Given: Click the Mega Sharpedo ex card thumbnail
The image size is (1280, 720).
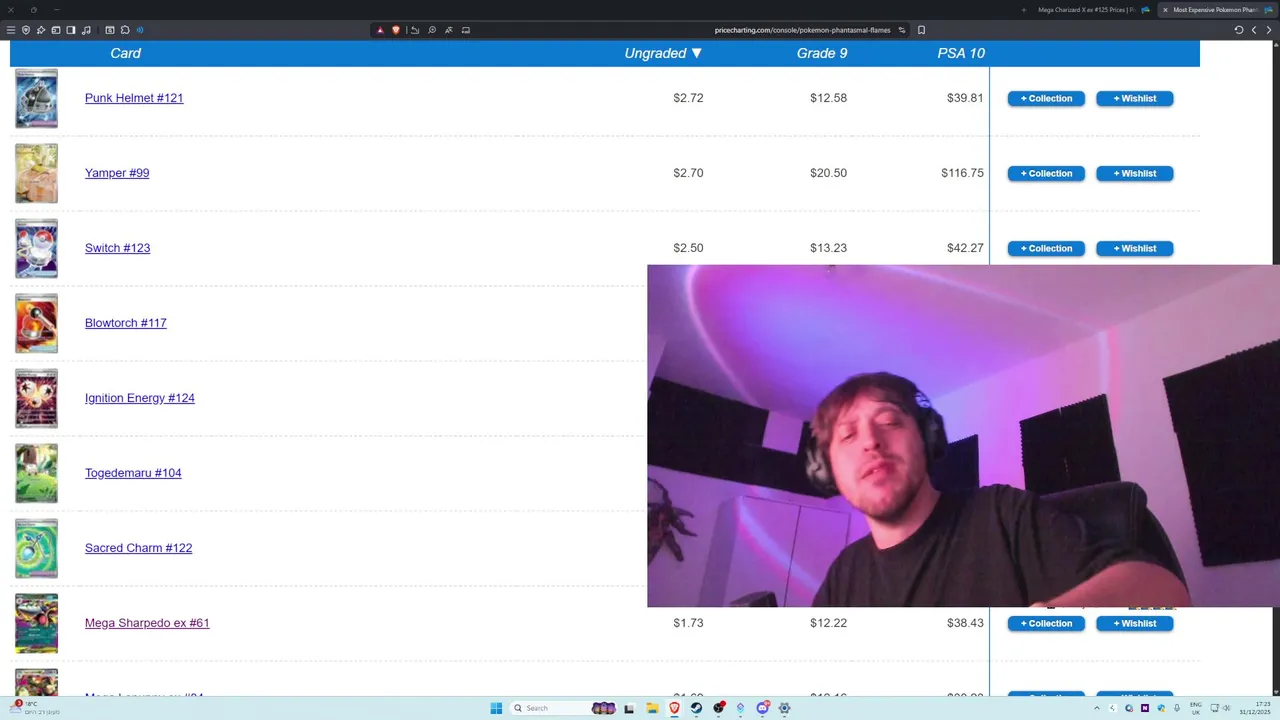Looking at the screenshot, I should tap(36, 623).
